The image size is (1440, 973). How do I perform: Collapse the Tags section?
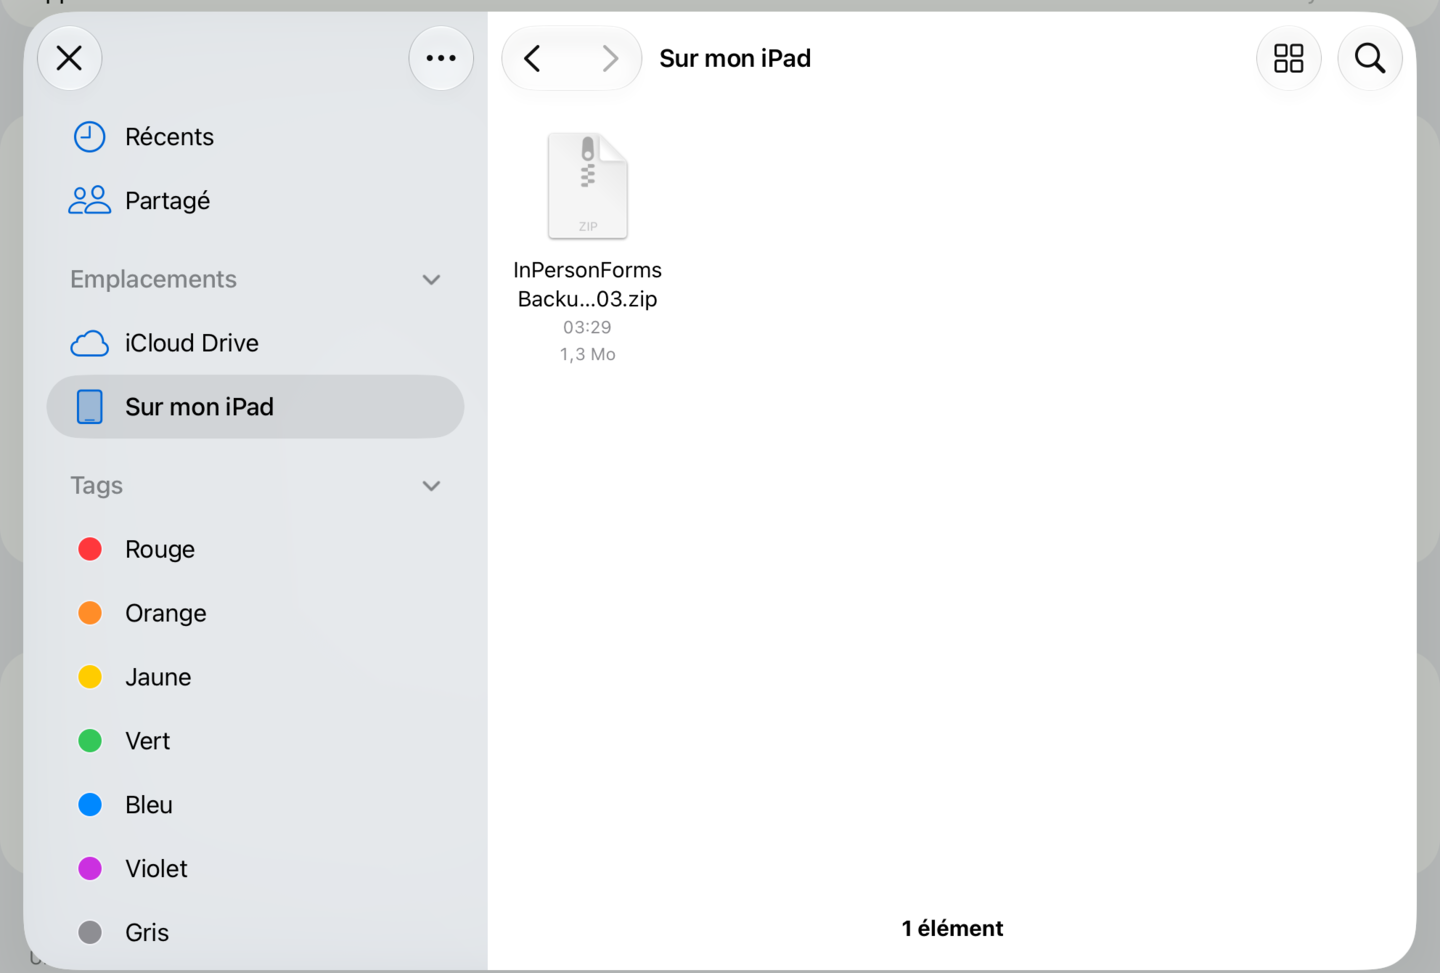(x=432, y=486)
